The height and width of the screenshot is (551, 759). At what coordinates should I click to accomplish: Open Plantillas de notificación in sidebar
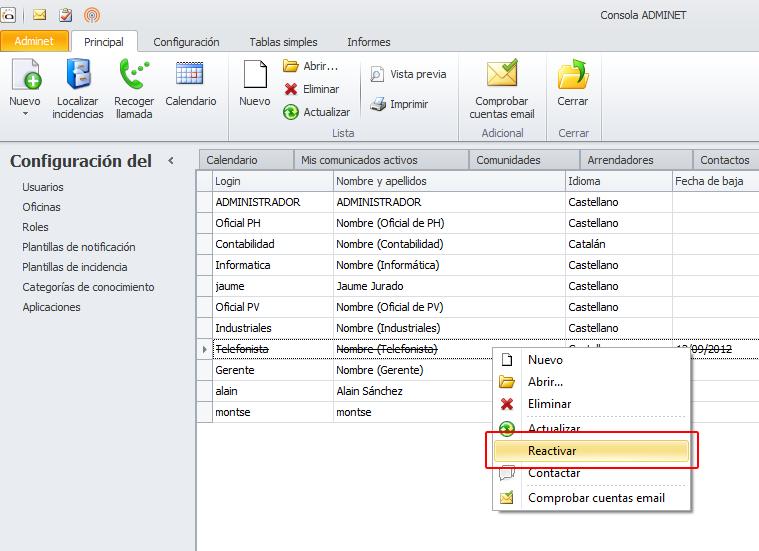[x=79, y=247]
